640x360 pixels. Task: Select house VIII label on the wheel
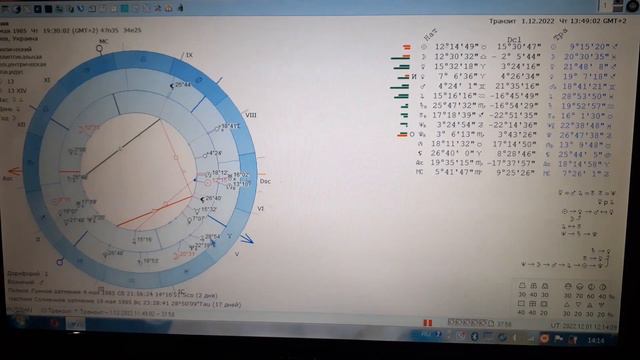pos(251,115)
